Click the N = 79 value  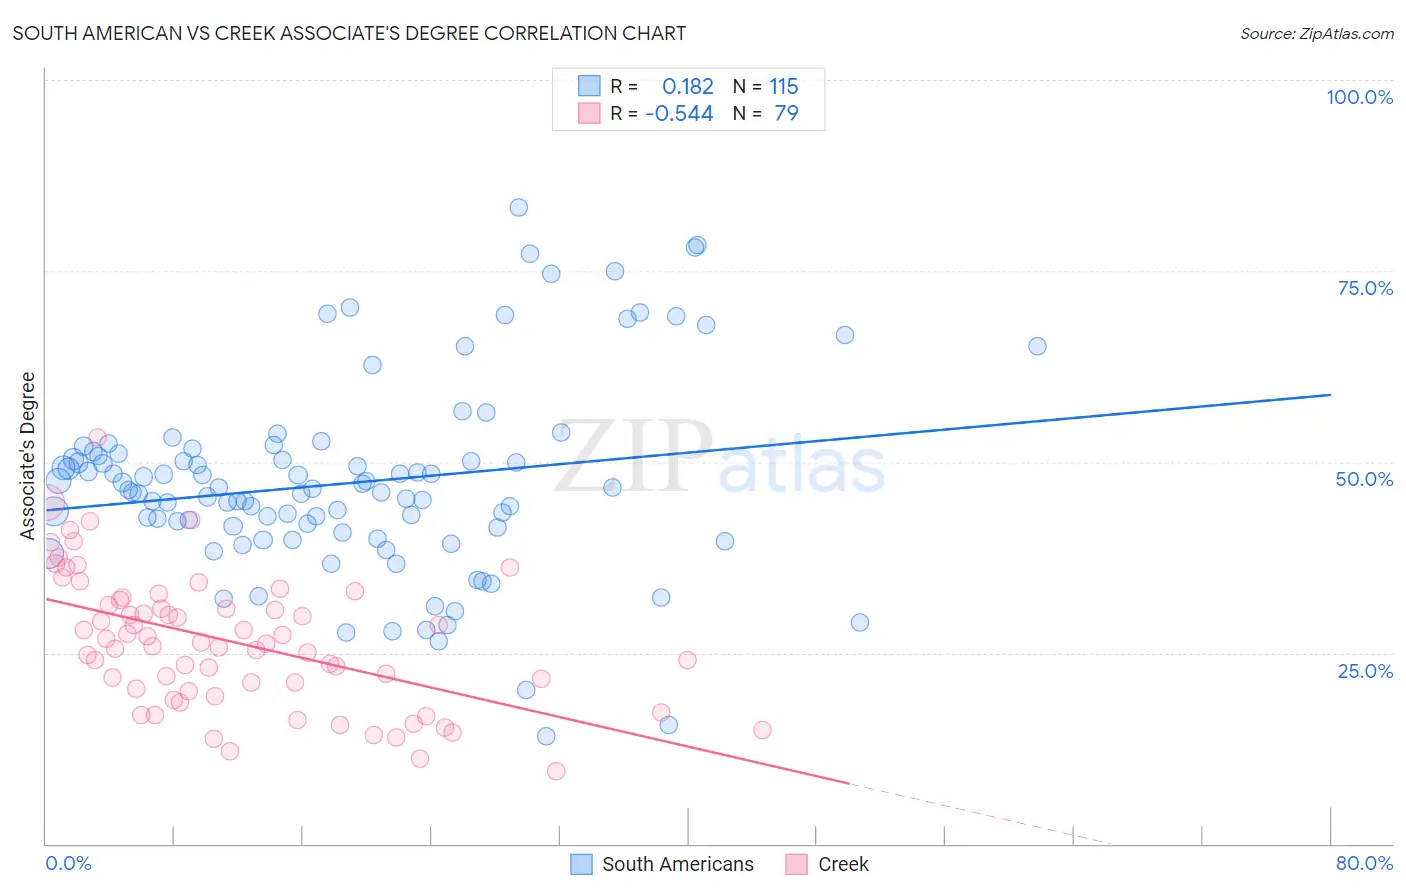pyautogui.click(x=766, y=113)
